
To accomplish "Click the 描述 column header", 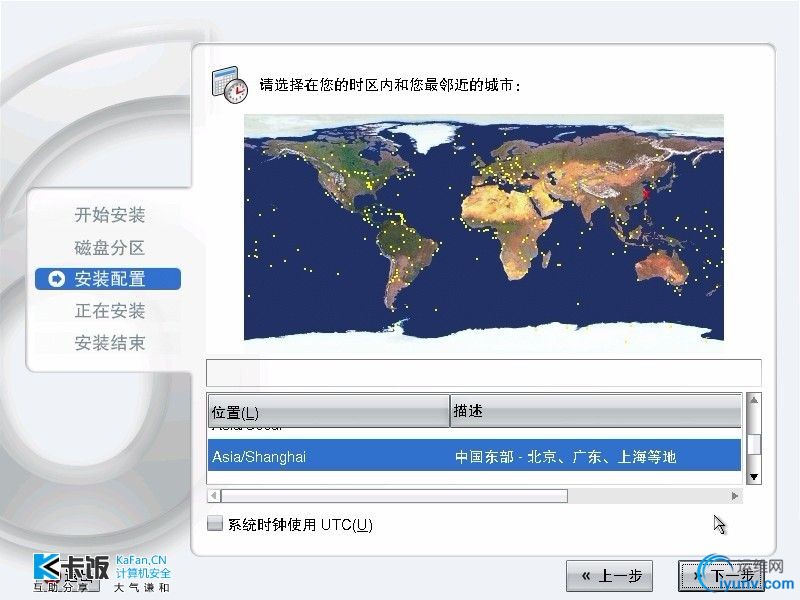I will (595, 411).
